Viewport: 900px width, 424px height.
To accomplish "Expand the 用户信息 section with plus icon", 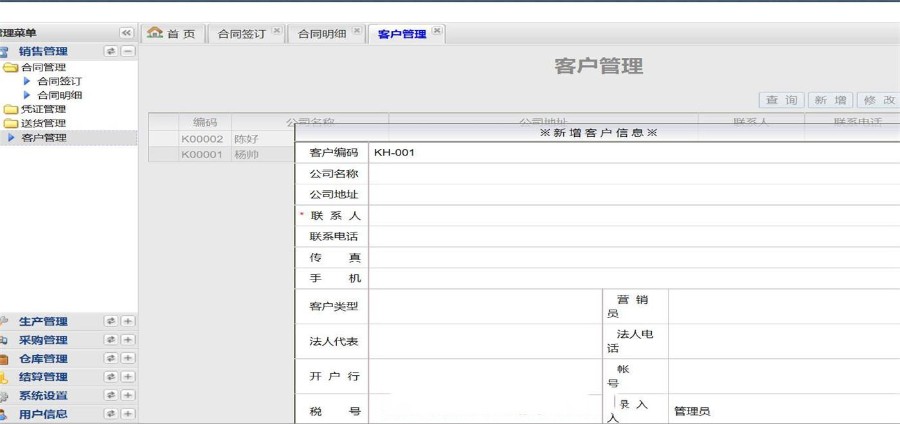I will pyautogui.click(x=128, y=414).
